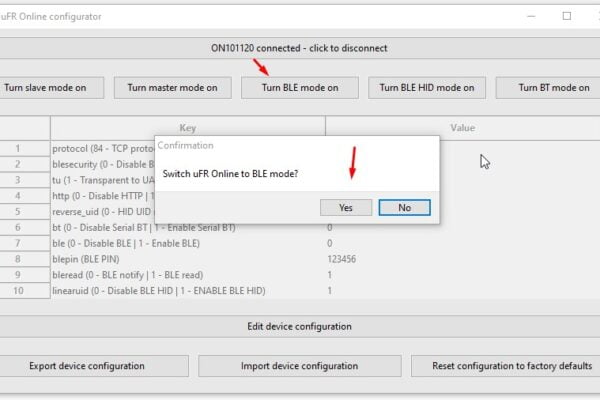Select the bleread row value 1
Viewport: 600px width, 400px height.
330,275
